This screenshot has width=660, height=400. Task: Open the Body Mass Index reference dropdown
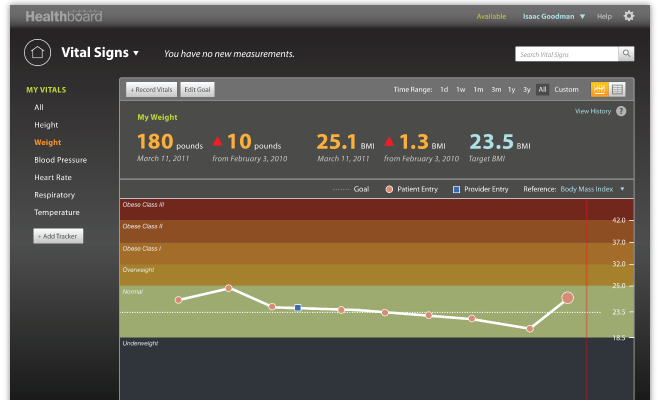[592, 188]
